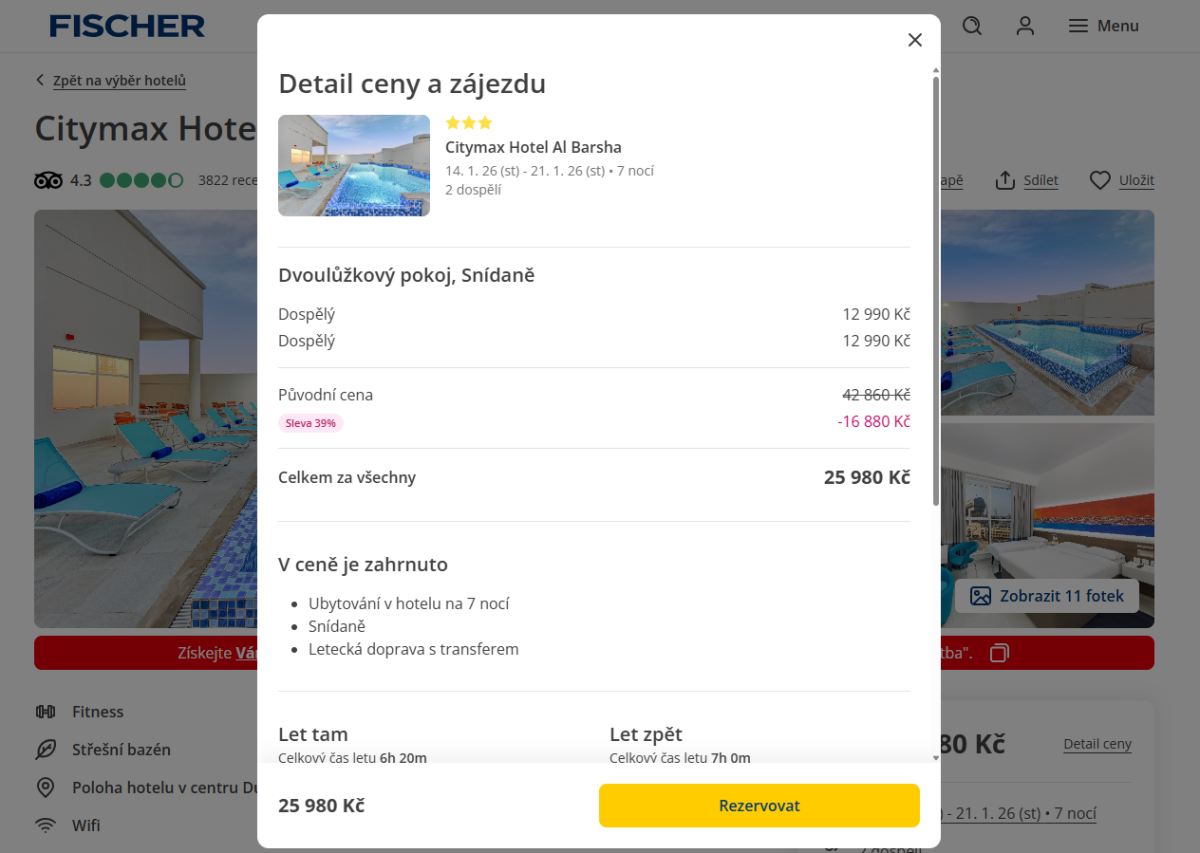Click the FISCHER logo
The image size is (1200, 853).
(127, 26)
